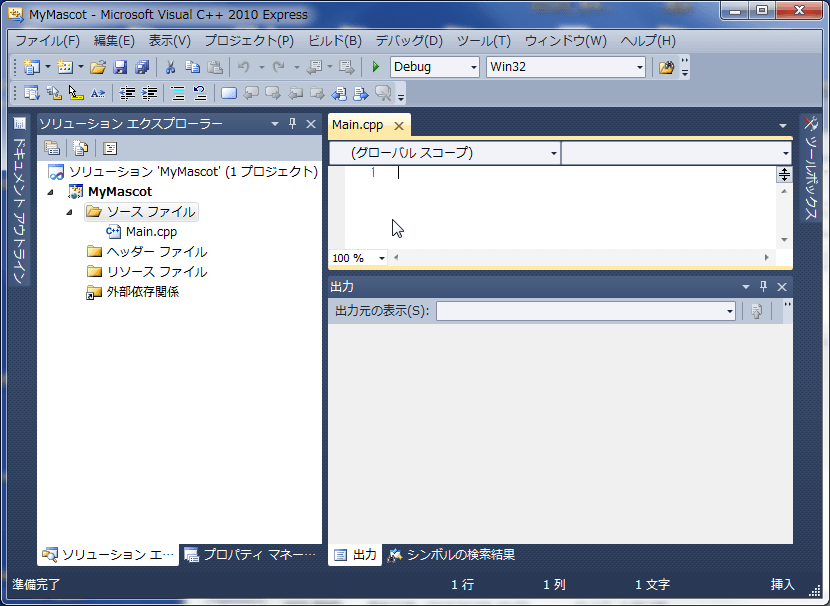Click the Add New Item toolbar icon
830x606 pixels.
click(x=65, y=67)
